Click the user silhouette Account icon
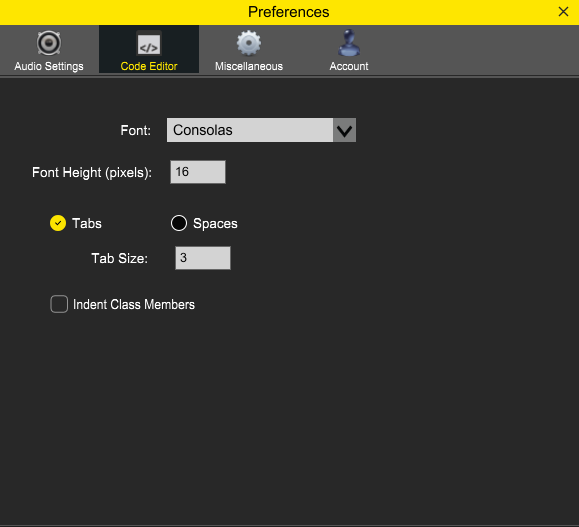579x527 pixels. [x=349, y=43]
